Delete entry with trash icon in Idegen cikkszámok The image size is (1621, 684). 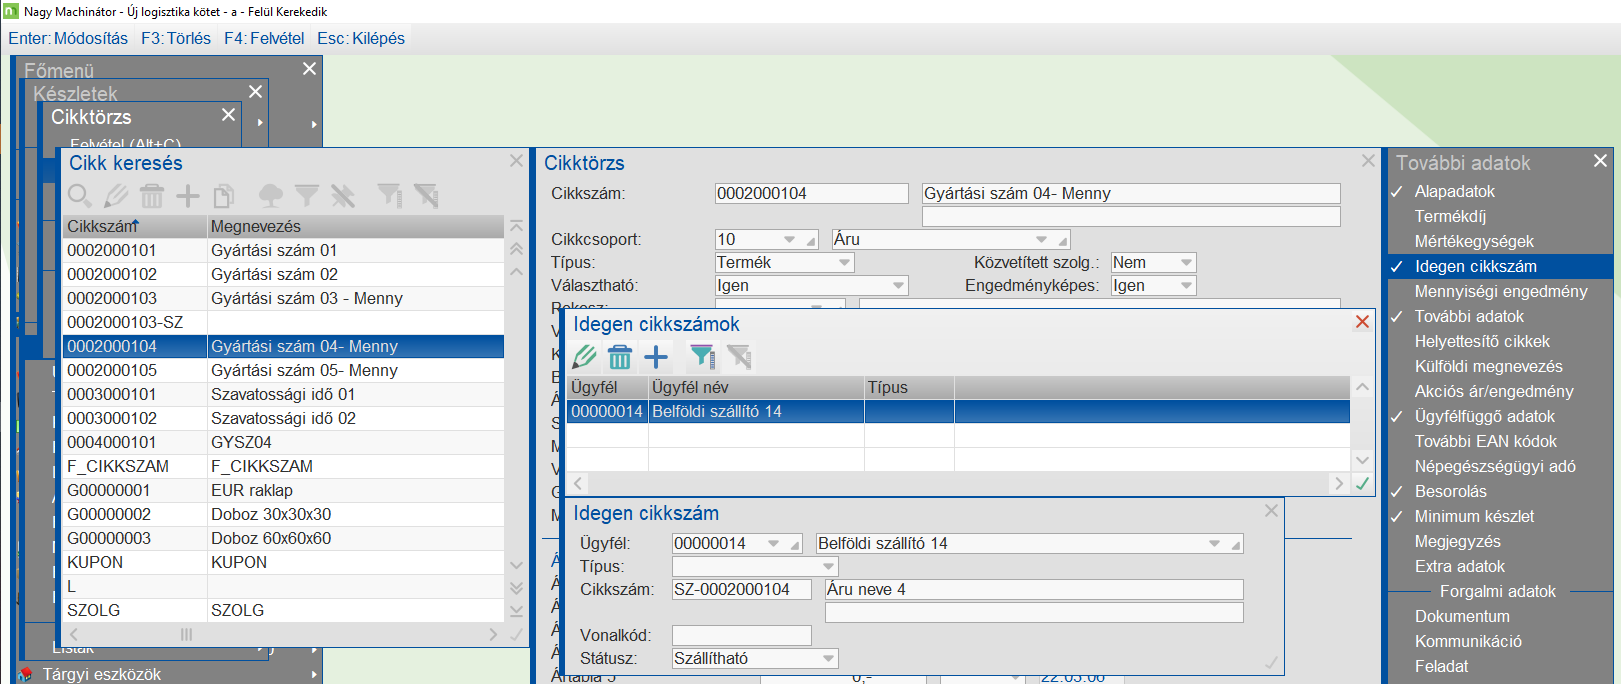[x=620, y=356]
